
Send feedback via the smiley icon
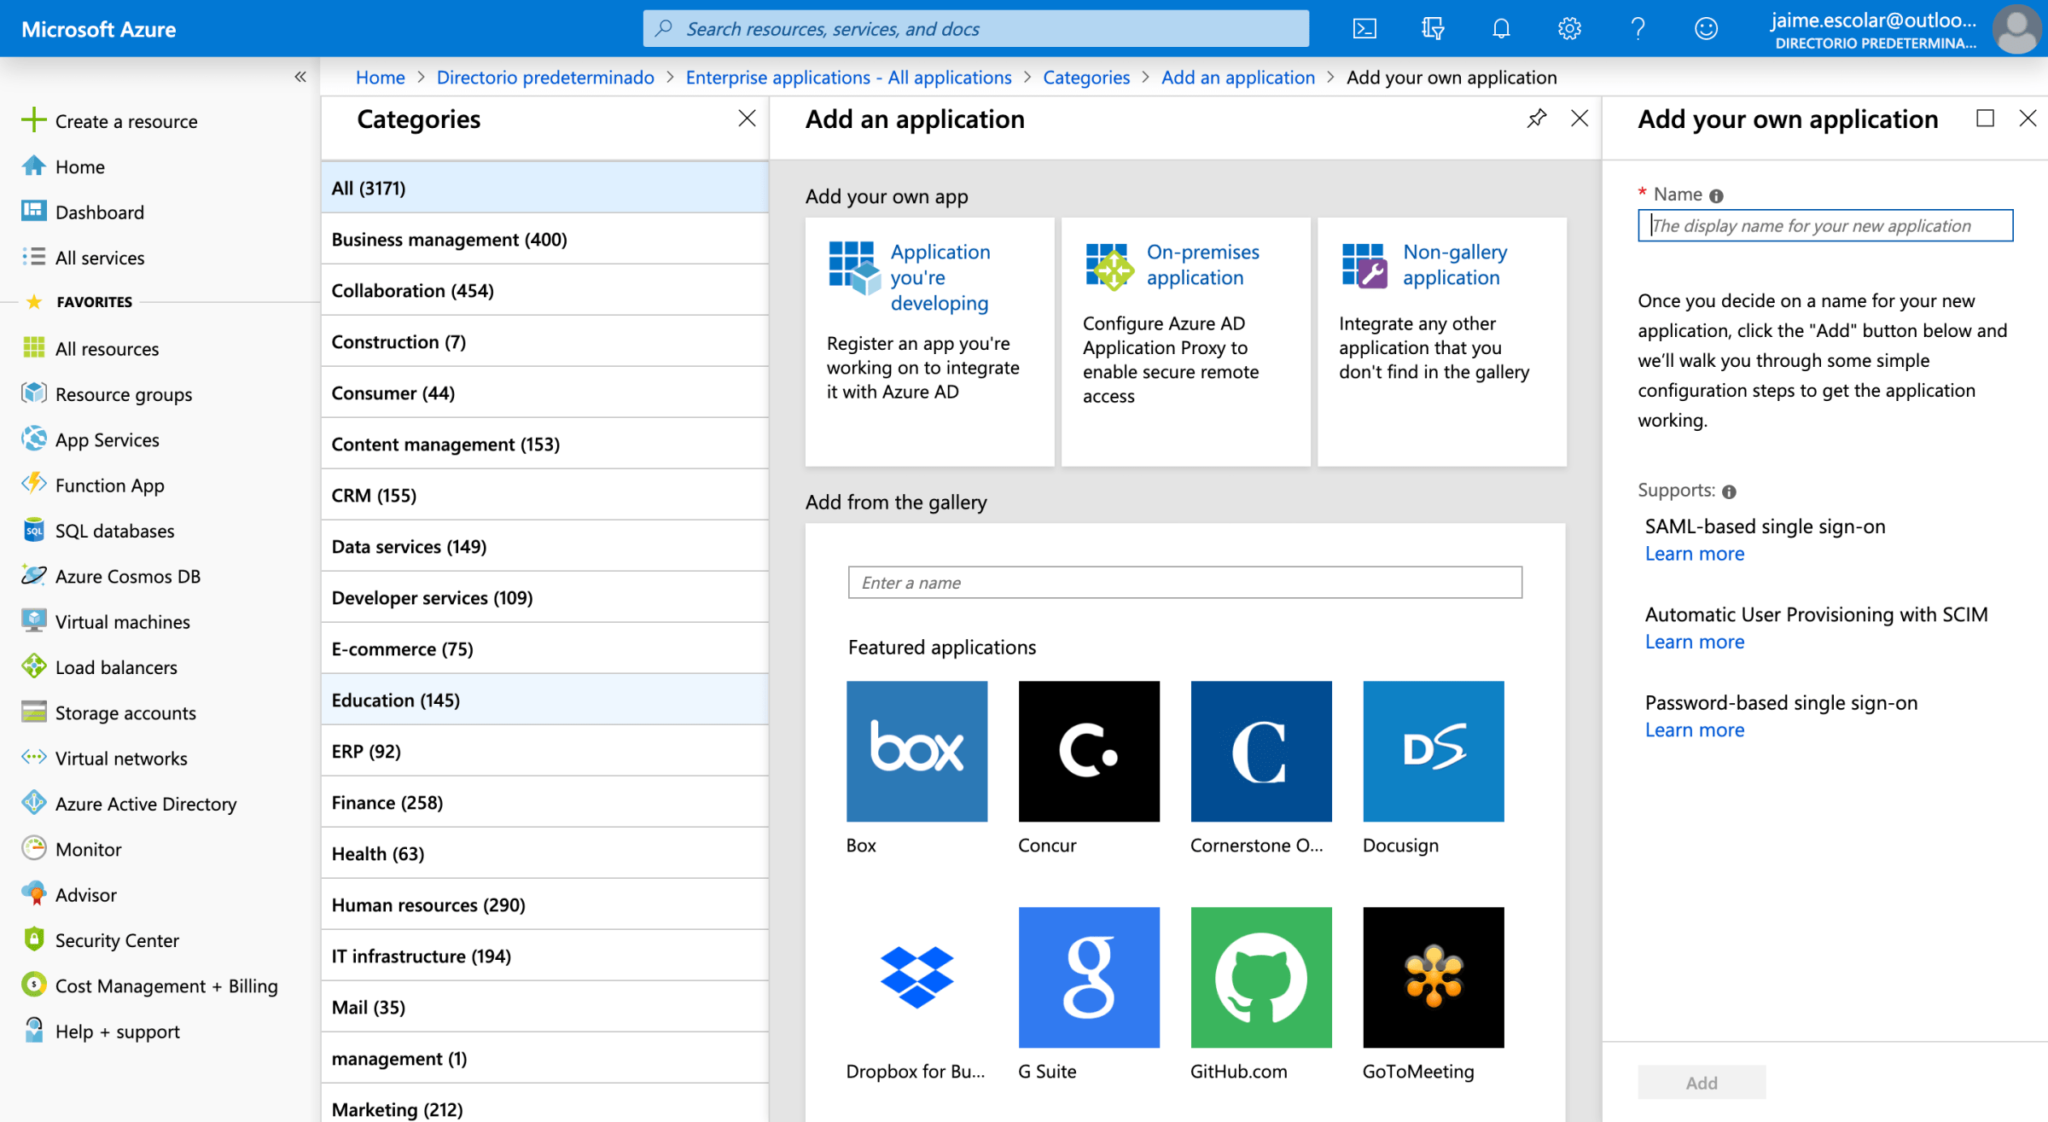[x=1705, y=28]
